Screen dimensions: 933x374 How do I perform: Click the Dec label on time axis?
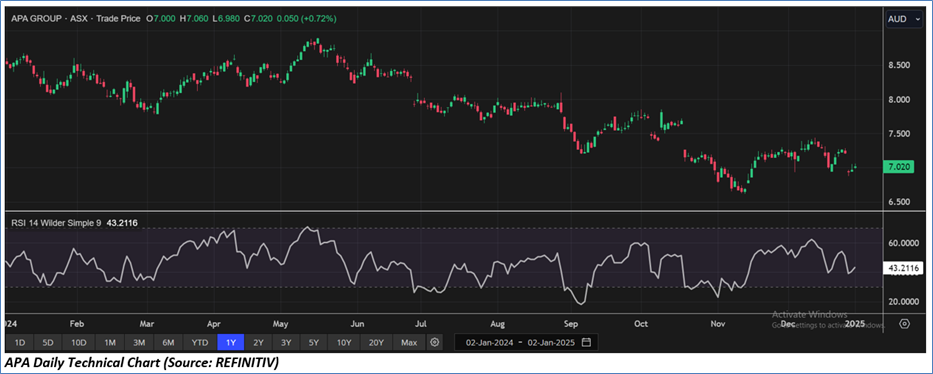point(788,324)
